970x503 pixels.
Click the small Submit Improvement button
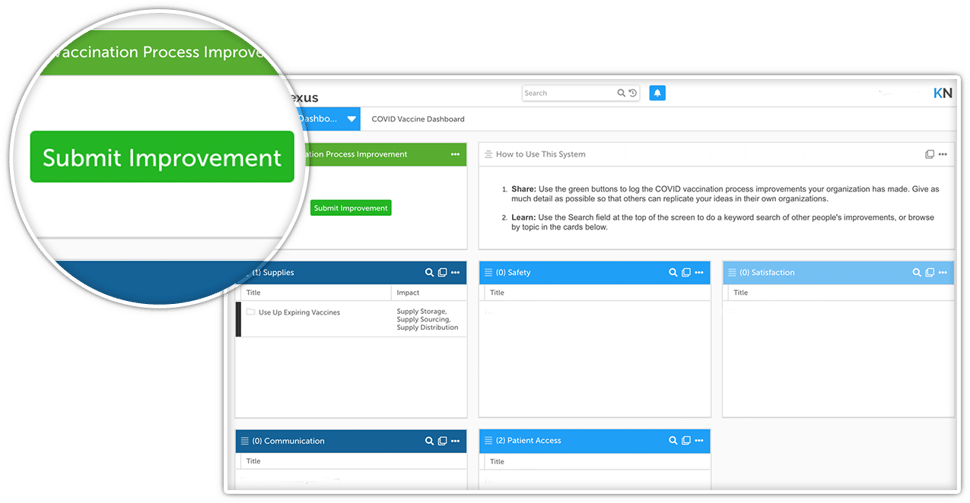point(351,208)
